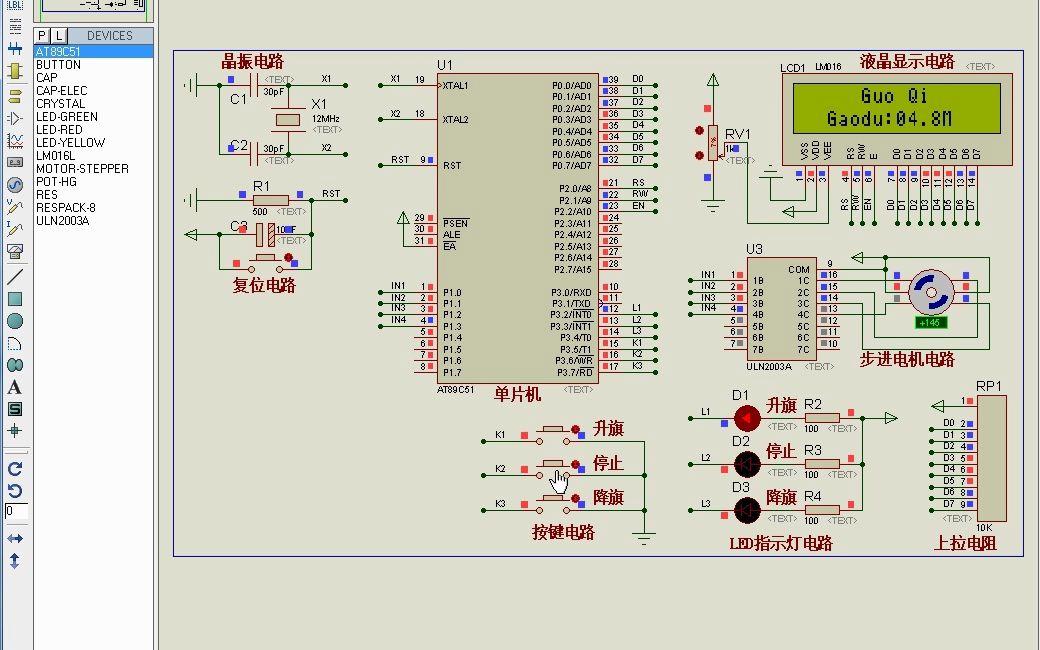
Task: Choose the bus drawing tool
Action: pos(15,49)
